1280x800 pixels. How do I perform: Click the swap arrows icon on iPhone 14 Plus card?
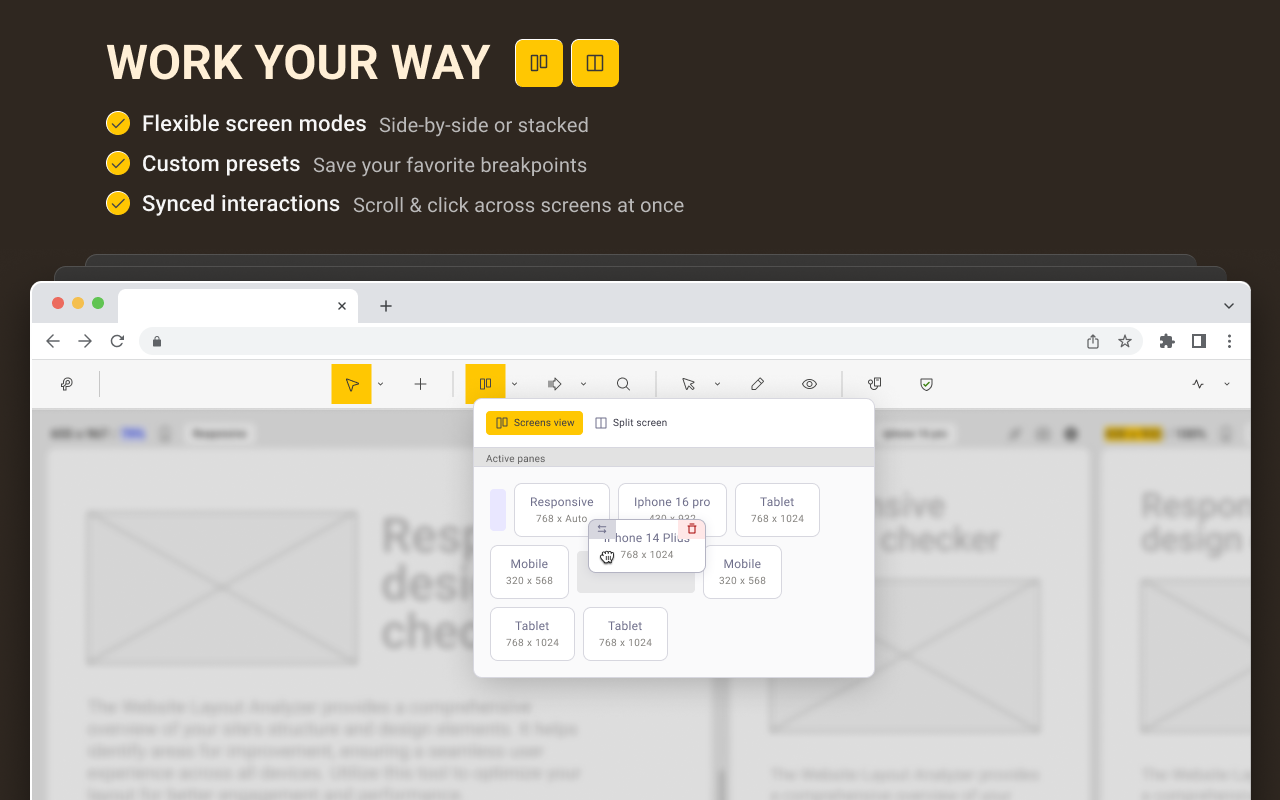[601, 528]
